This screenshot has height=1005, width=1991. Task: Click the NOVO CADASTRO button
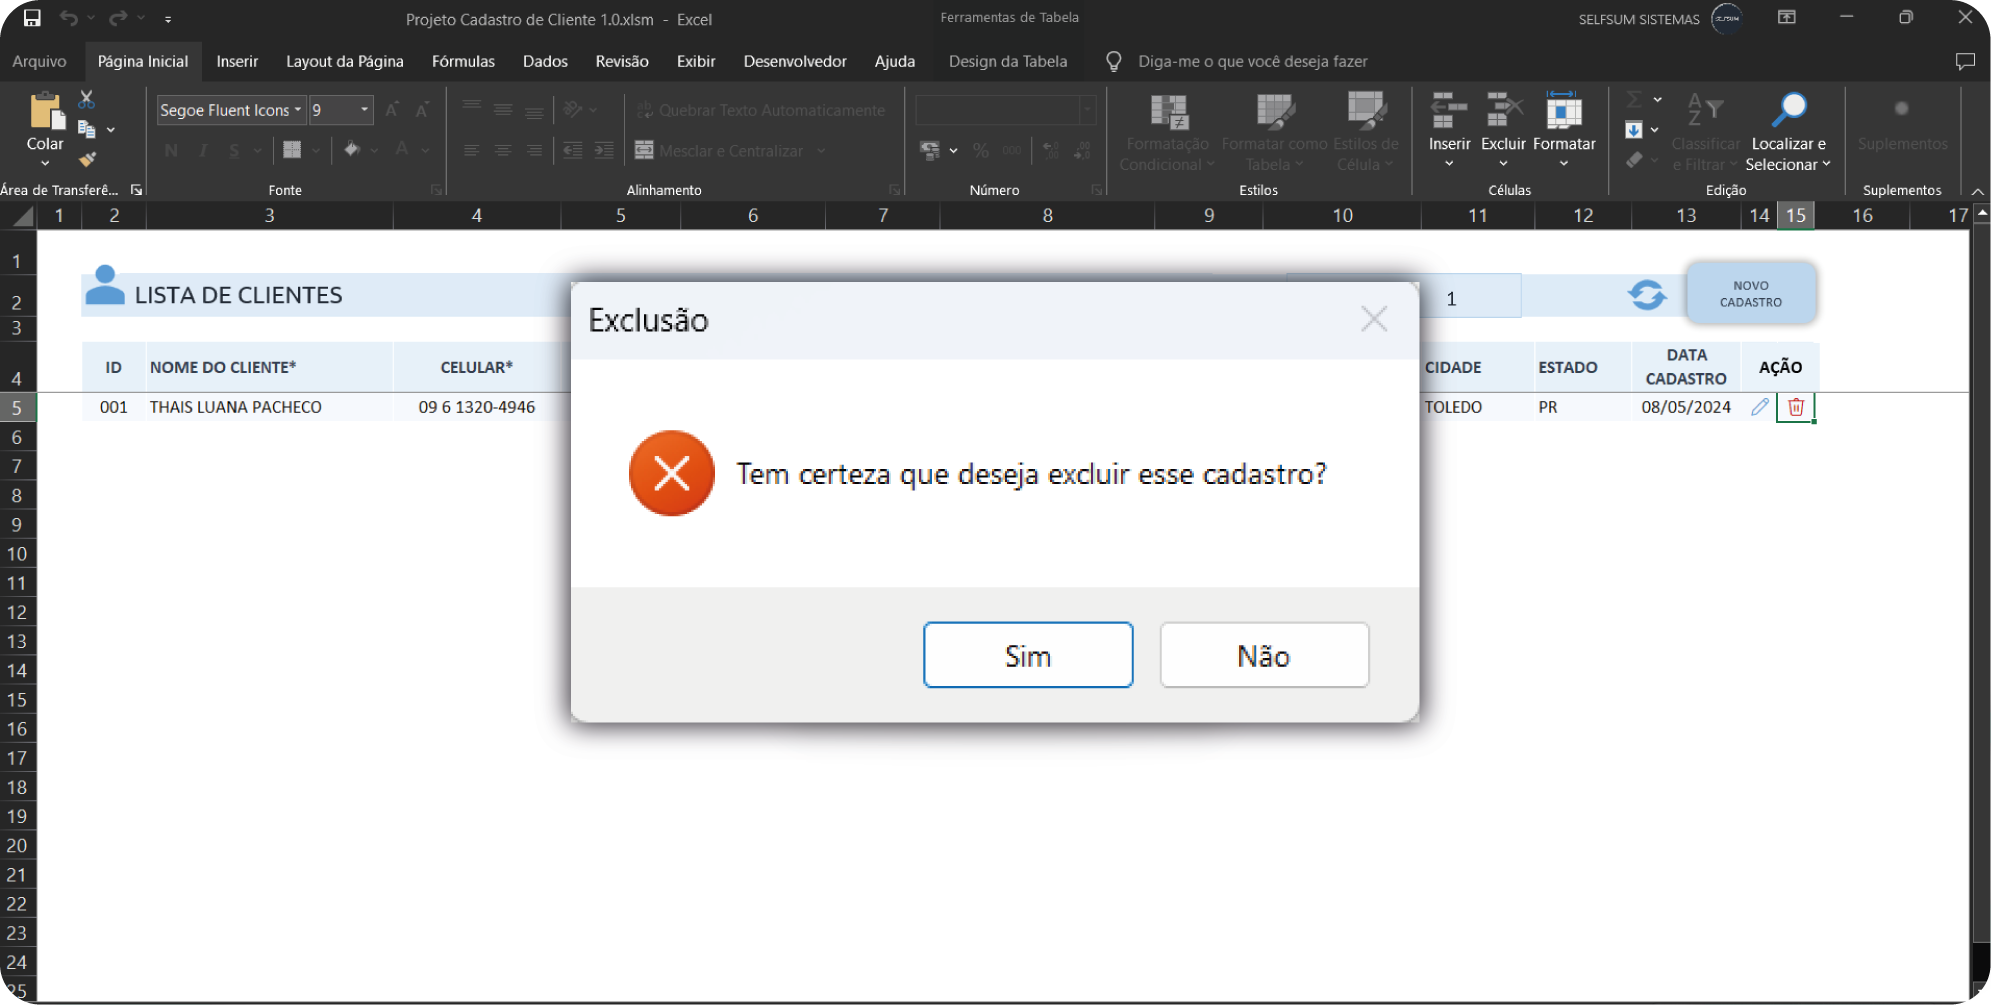point(1750,294)
